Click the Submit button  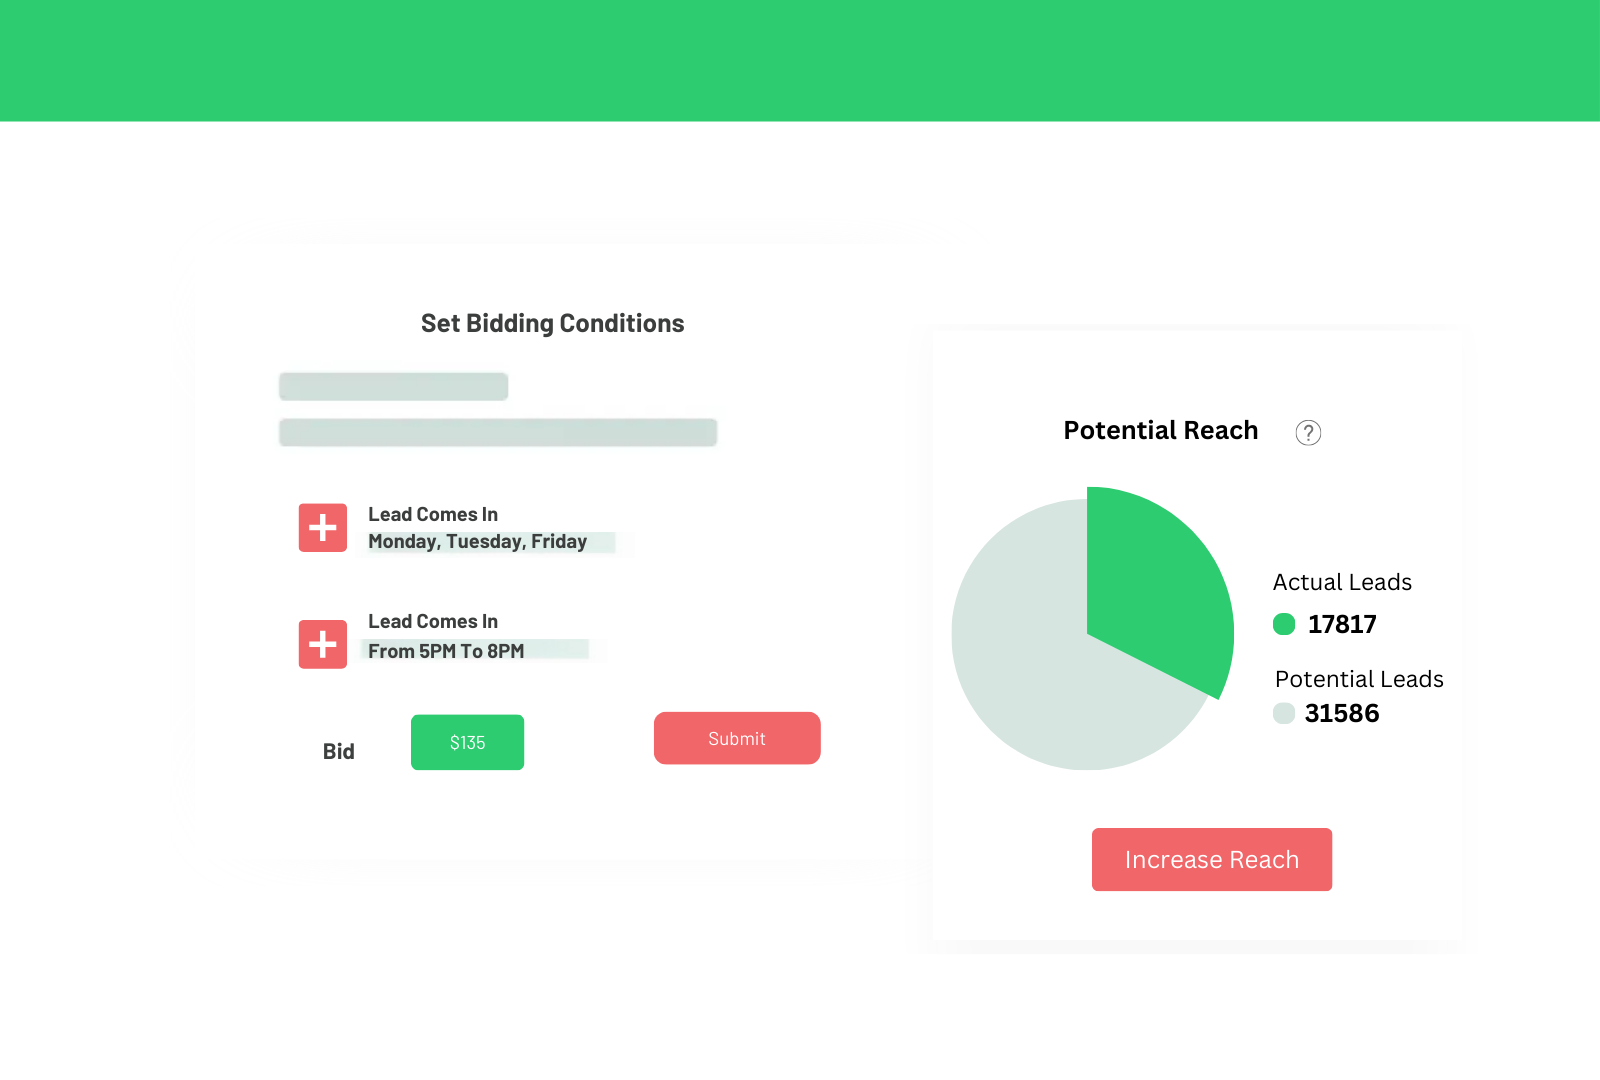(736, 738)
